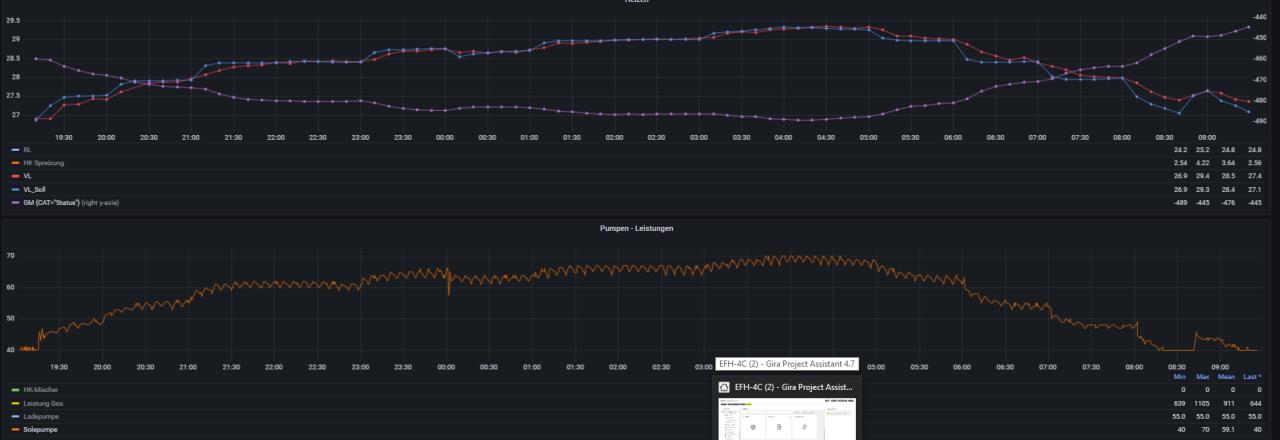1280x440 pixels.
Task: Click Leistung Ges. max value 1105
Action: [x=1204, y=402]
